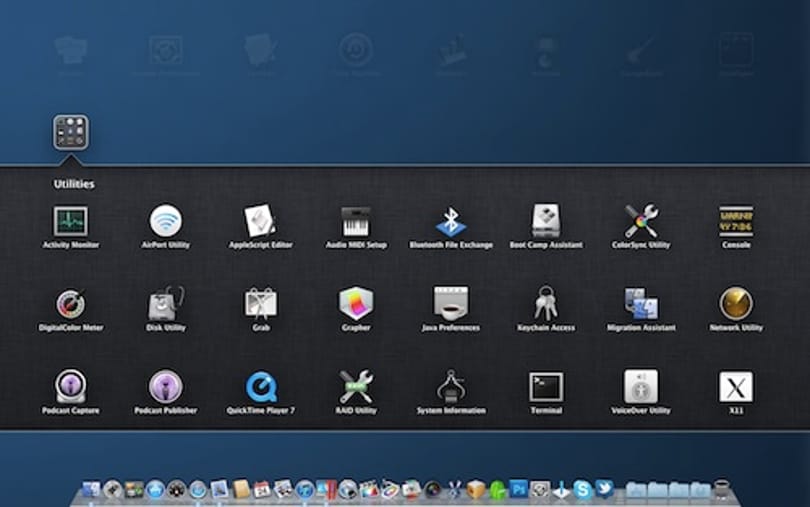
Task: Open Twitter app in the Dock
Action: pos(604,489)
